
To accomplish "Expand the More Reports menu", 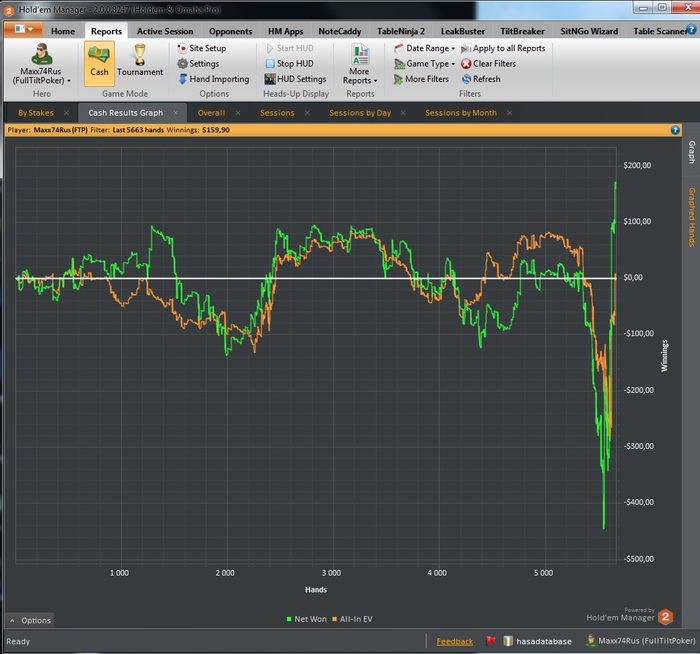I will (360, 64).
